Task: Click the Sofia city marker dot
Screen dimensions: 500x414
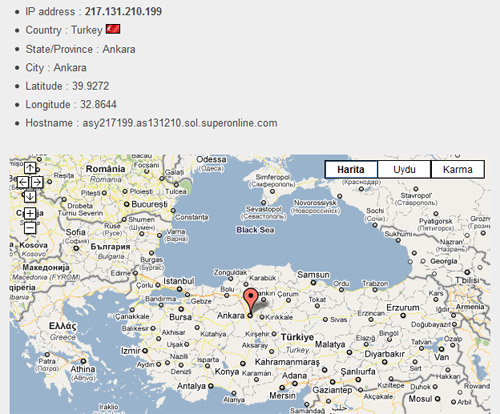Action: [76, 248]
